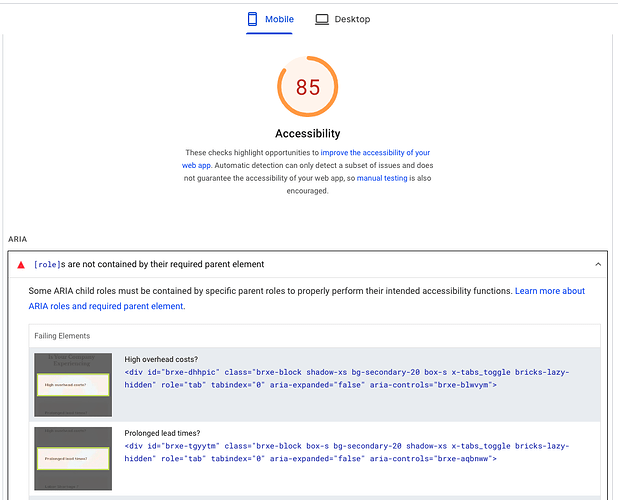The image size is (618, 500).
Task: Click the brxe-dhhpic div code snippet
Action: coord(346,378)
